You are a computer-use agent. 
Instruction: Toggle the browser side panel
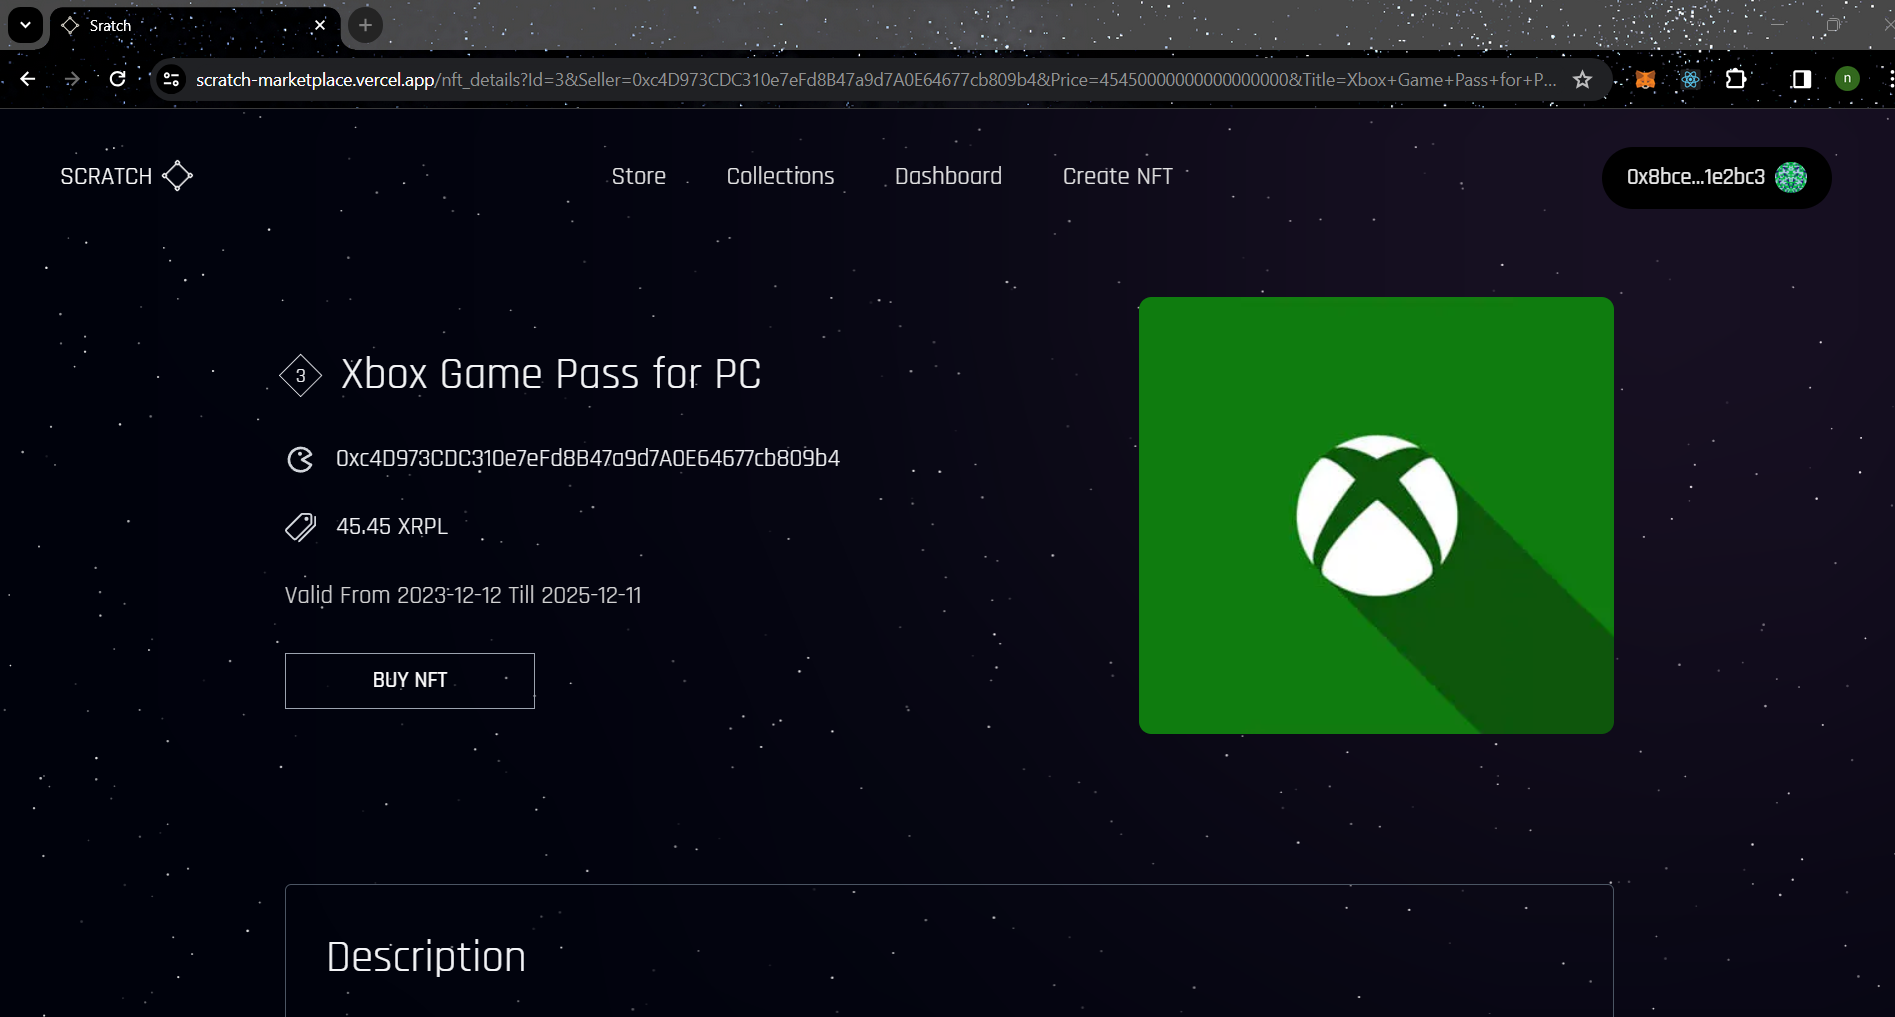pos(1801,79)
